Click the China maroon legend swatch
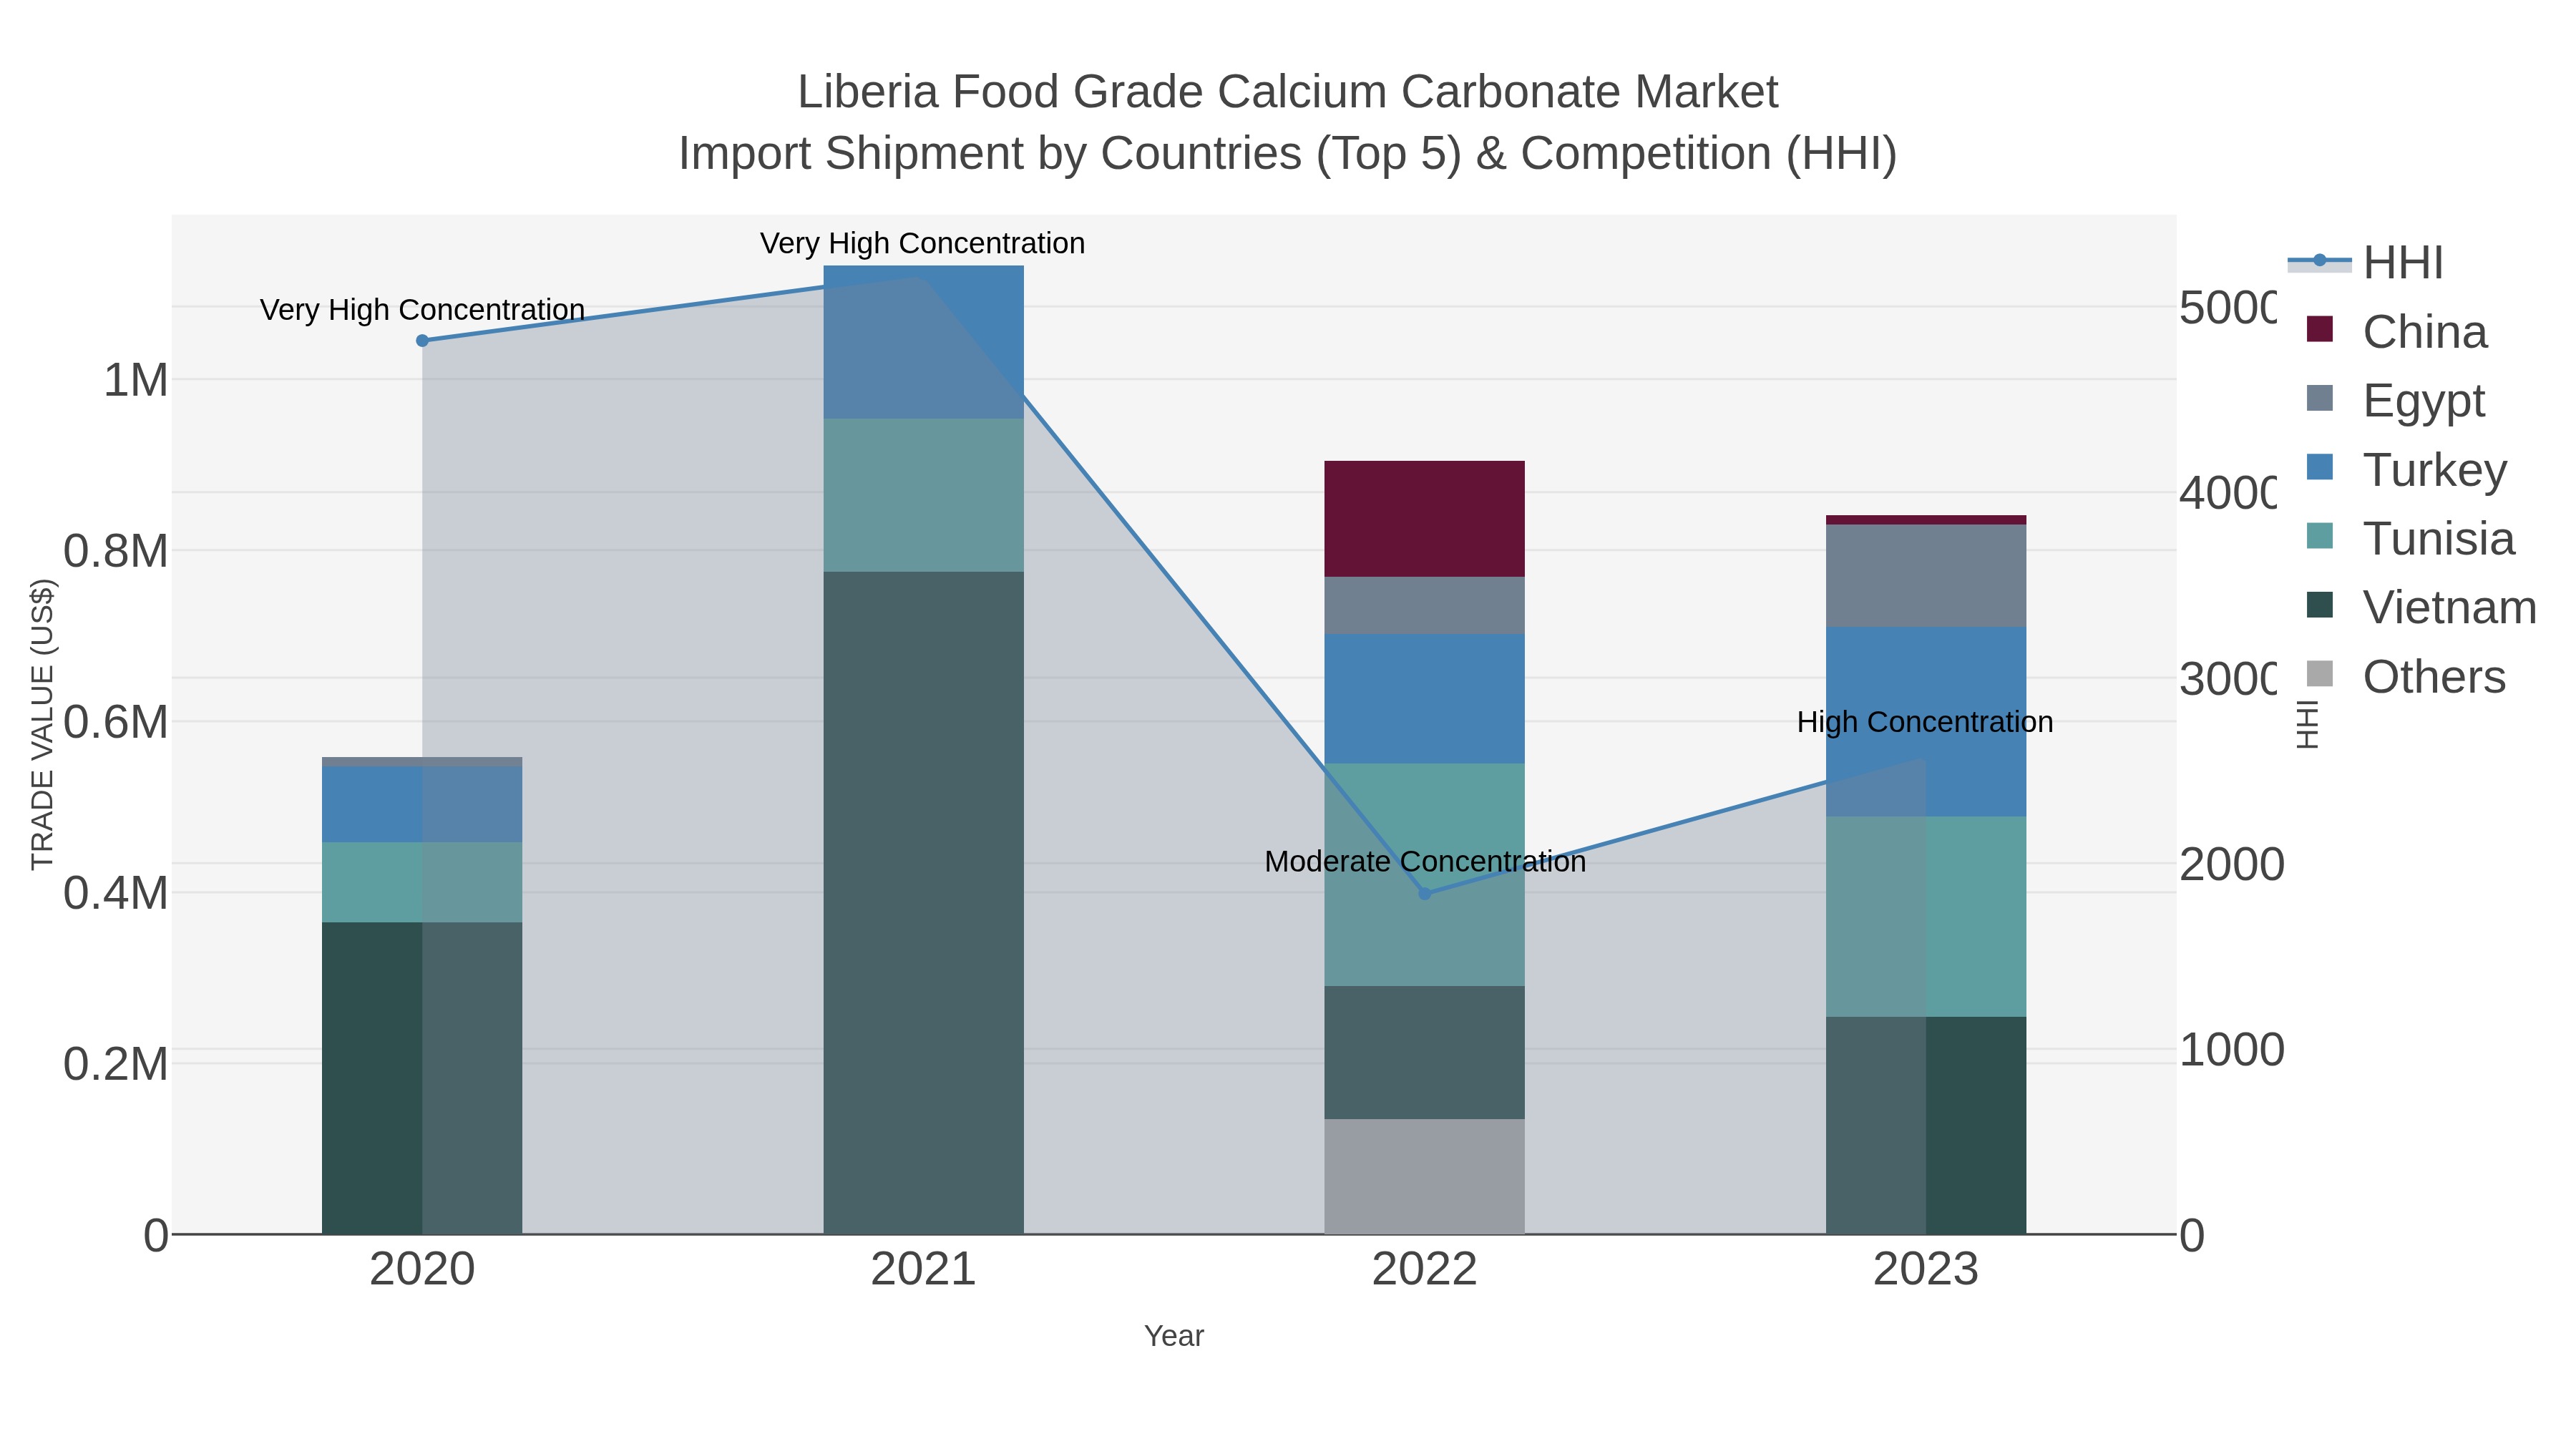 [2320, 329]
